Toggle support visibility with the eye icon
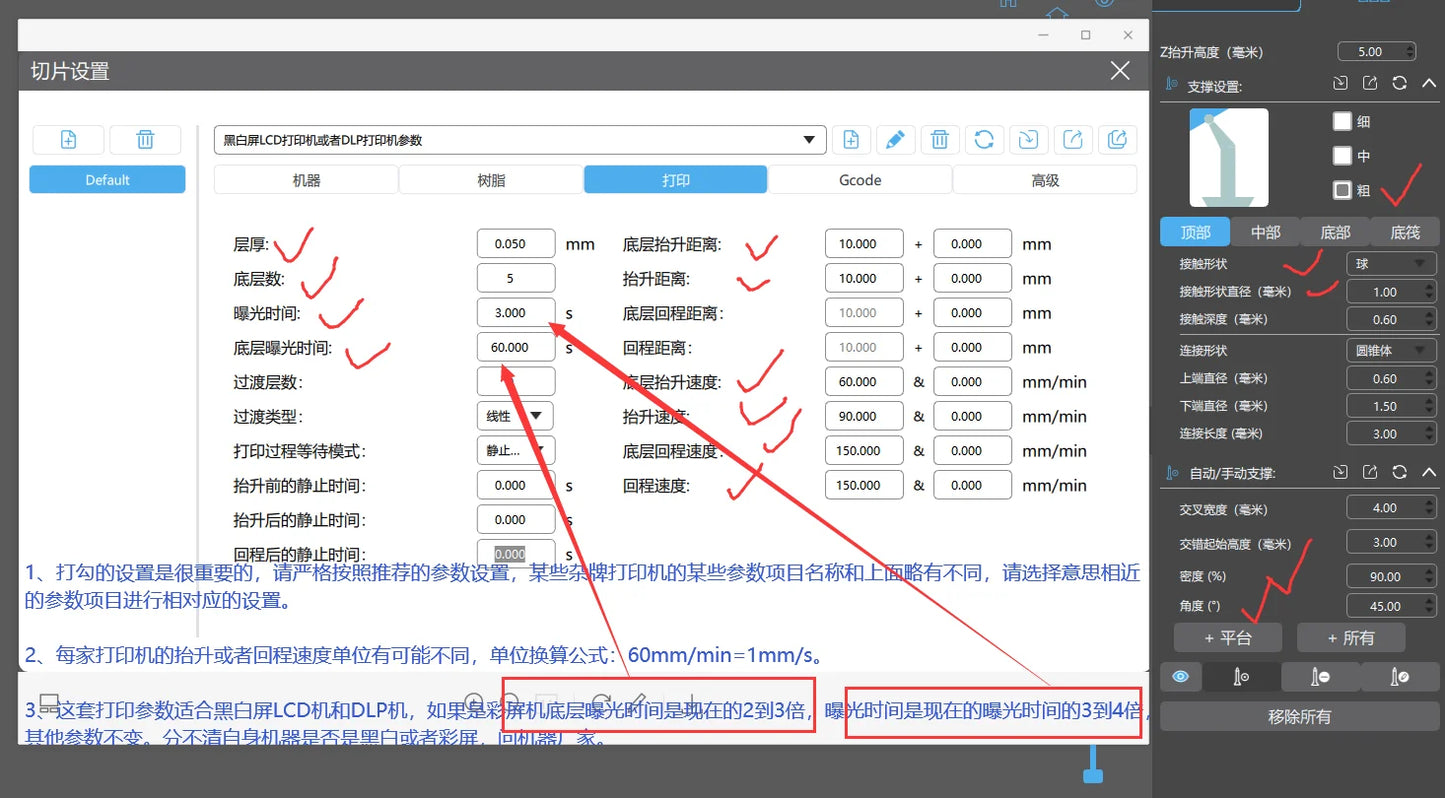Screen dimensions: 1445x798 (x=1181, y=676)
